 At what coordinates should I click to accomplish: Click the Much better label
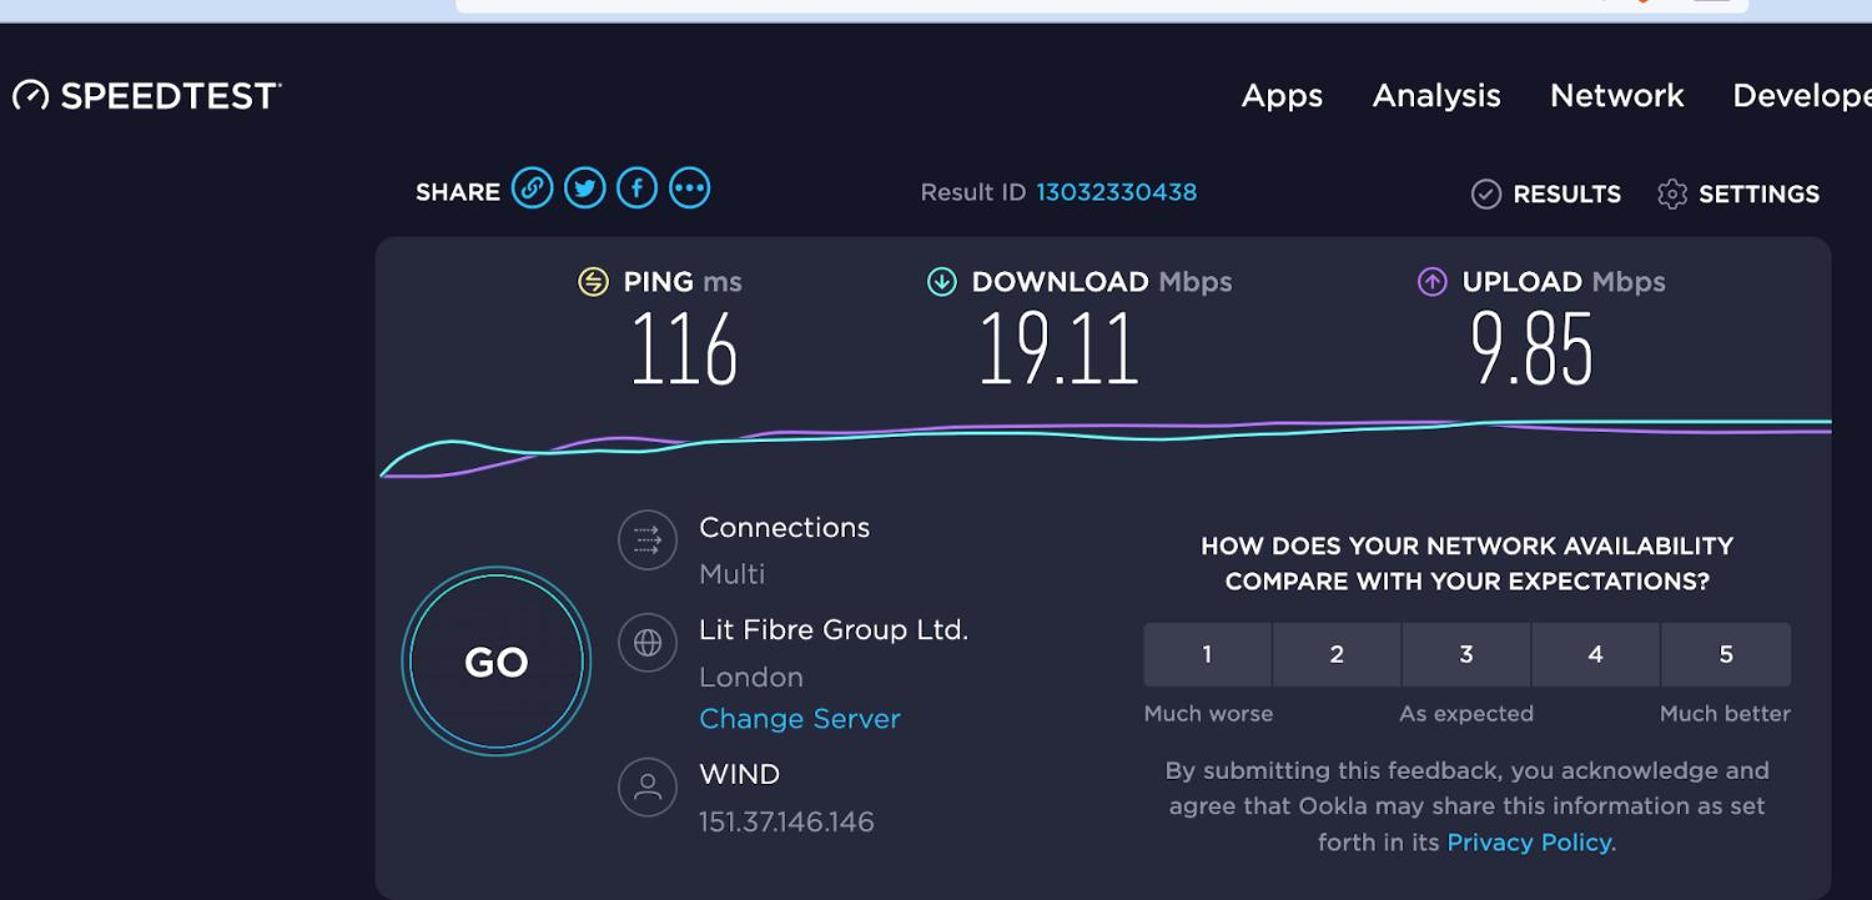click(x=1725, y=714)
